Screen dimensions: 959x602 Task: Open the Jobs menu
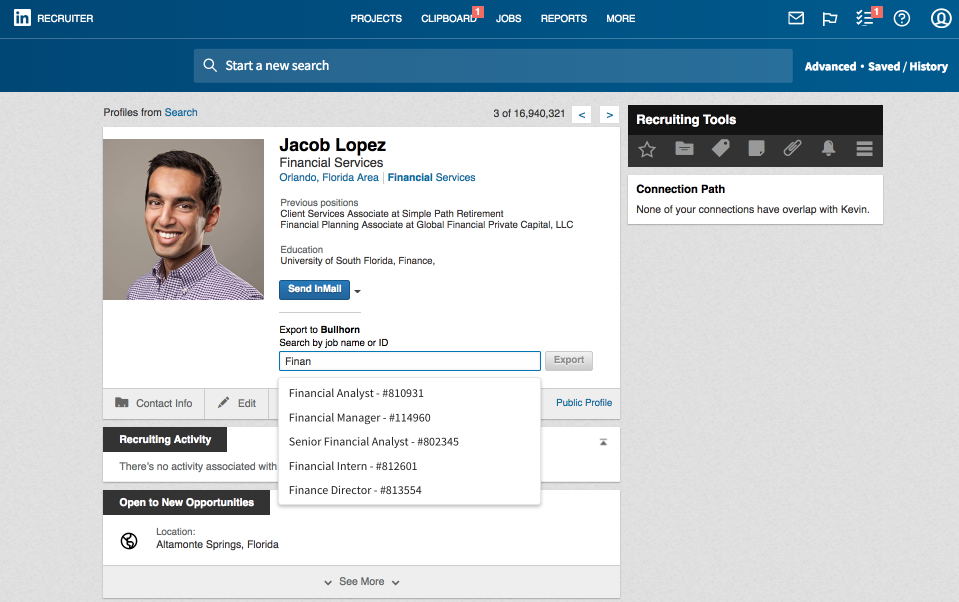coord(509,19)
